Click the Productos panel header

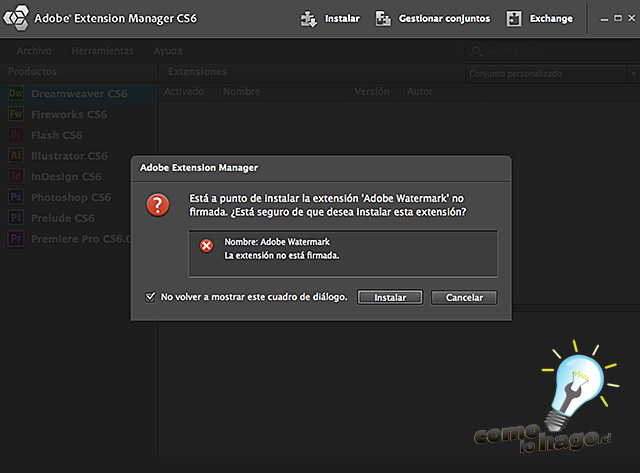[x=33, y=71]
